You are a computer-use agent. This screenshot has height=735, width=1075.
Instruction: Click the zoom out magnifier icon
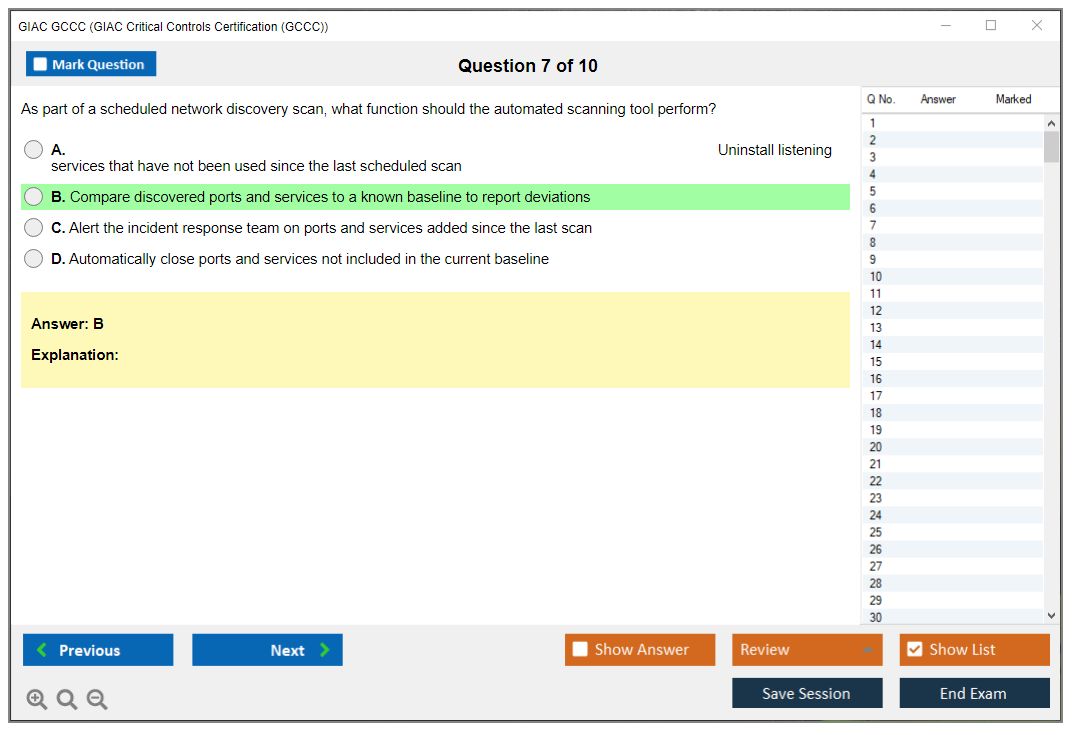tap(96, 699)
